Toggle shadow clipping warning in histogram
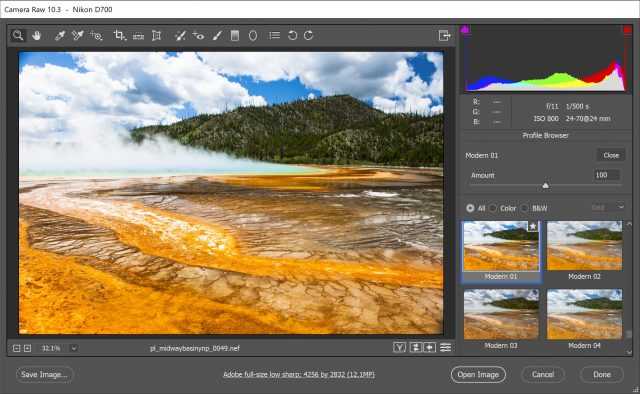 pos(465,29)
